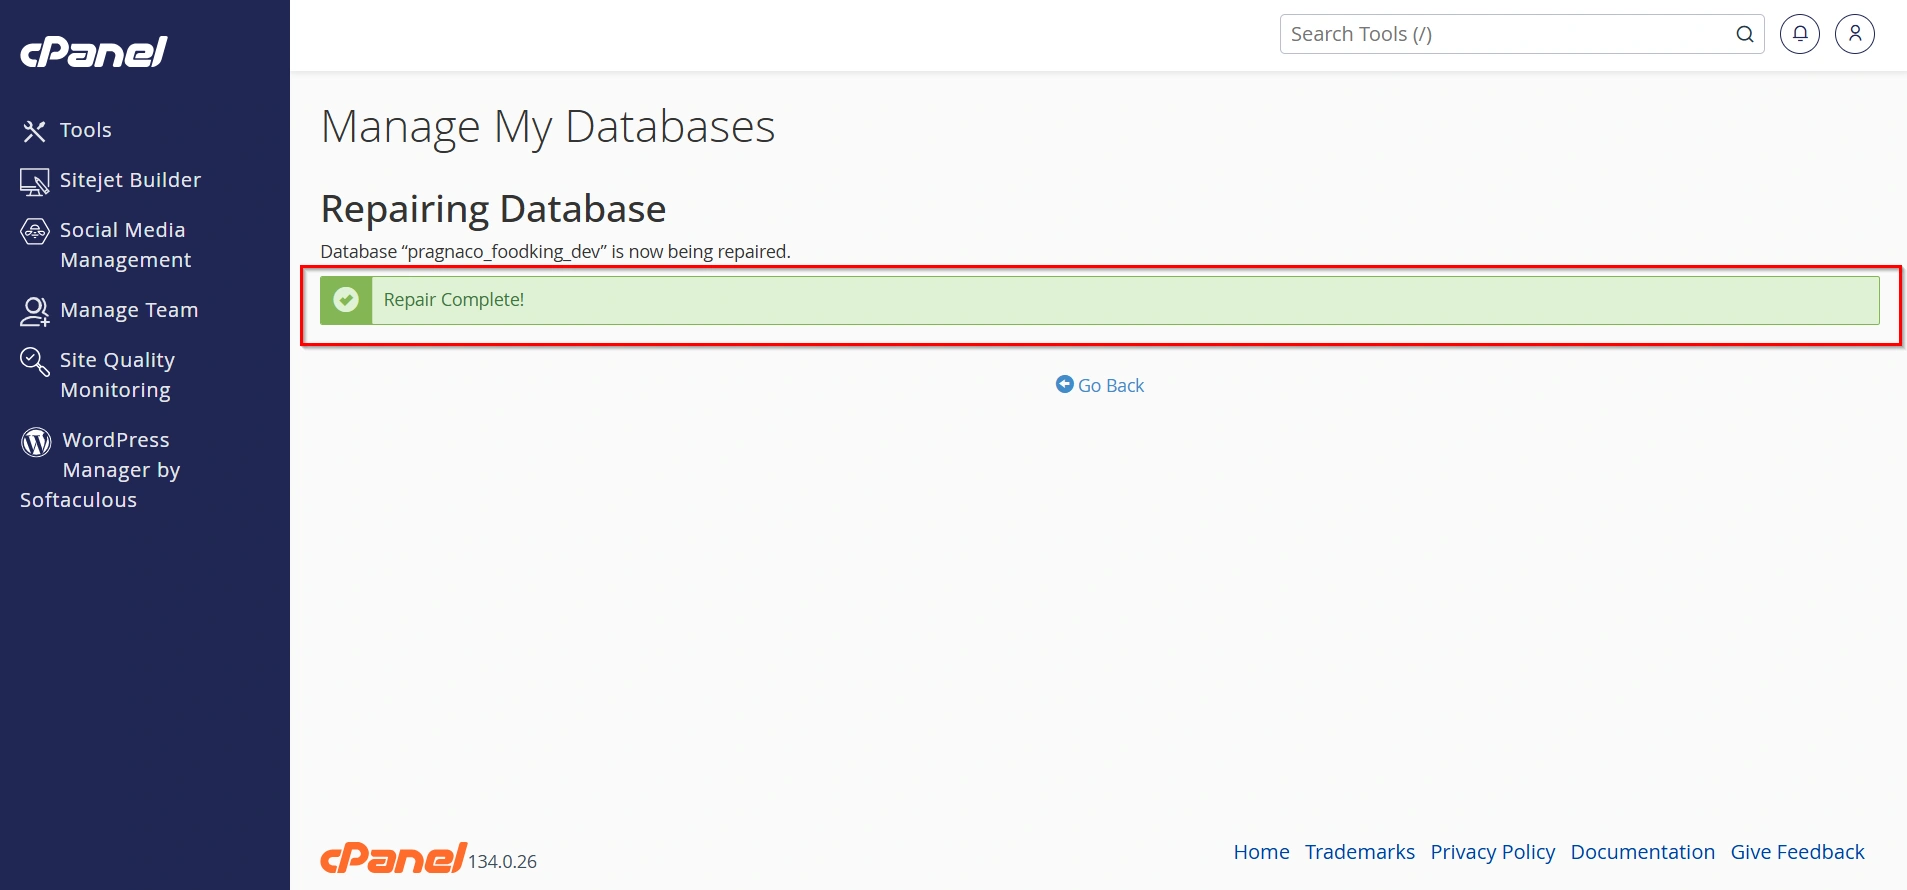1907x890 pixels.
Task: Click the search magnifier icon
Action: point(1745,34)
